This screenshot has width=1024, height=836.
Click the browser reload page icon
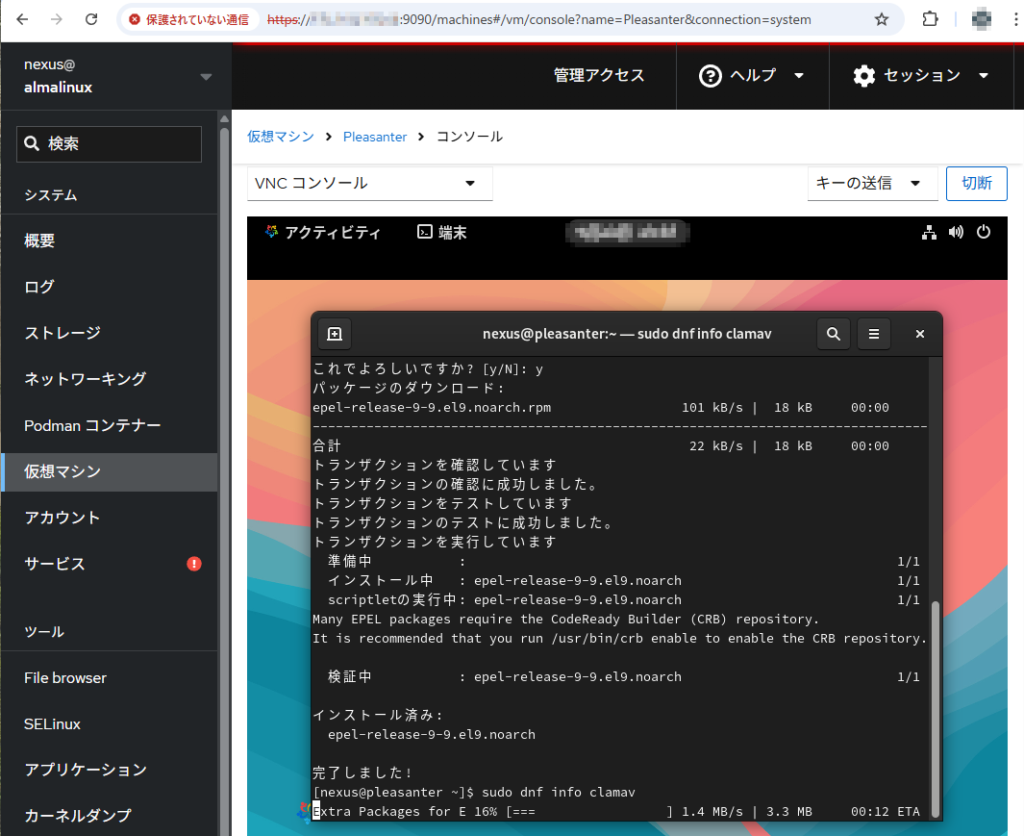point(91,19)
